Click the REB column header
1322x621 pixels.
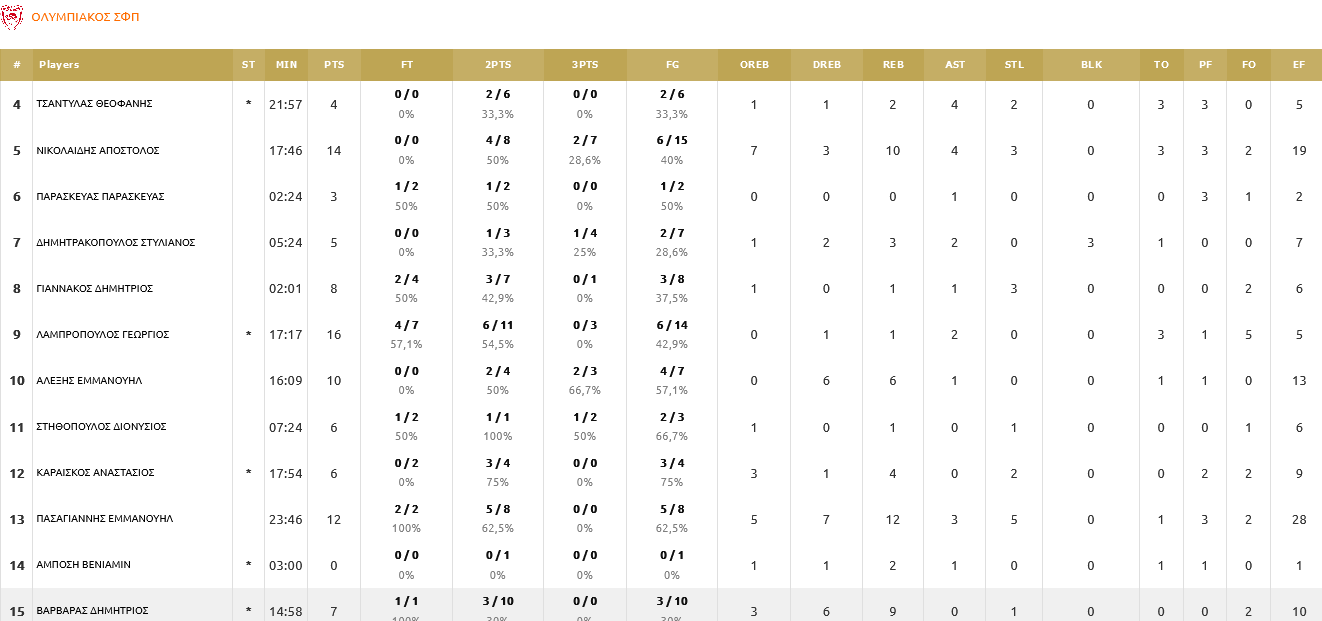click(893, 65)
